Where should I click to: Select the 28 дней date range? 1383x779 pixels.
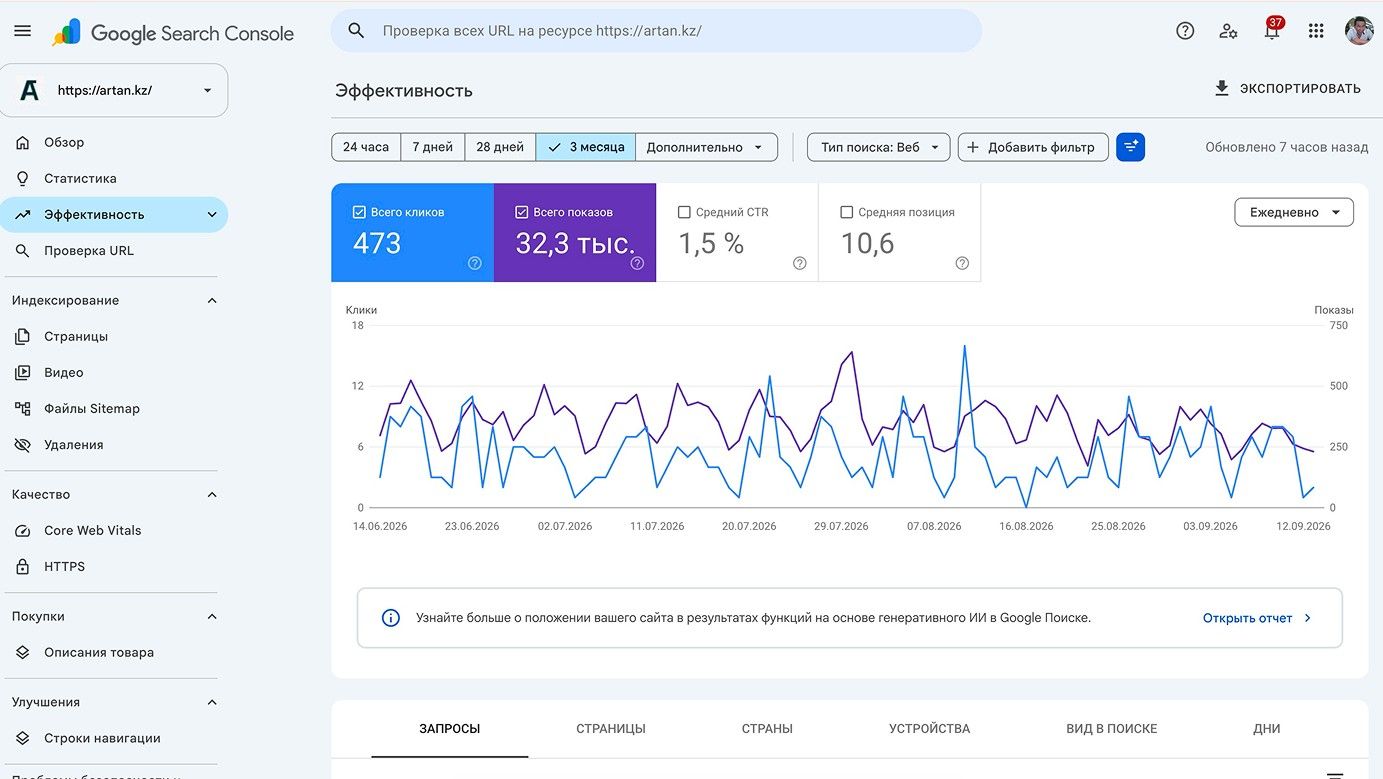500,147
